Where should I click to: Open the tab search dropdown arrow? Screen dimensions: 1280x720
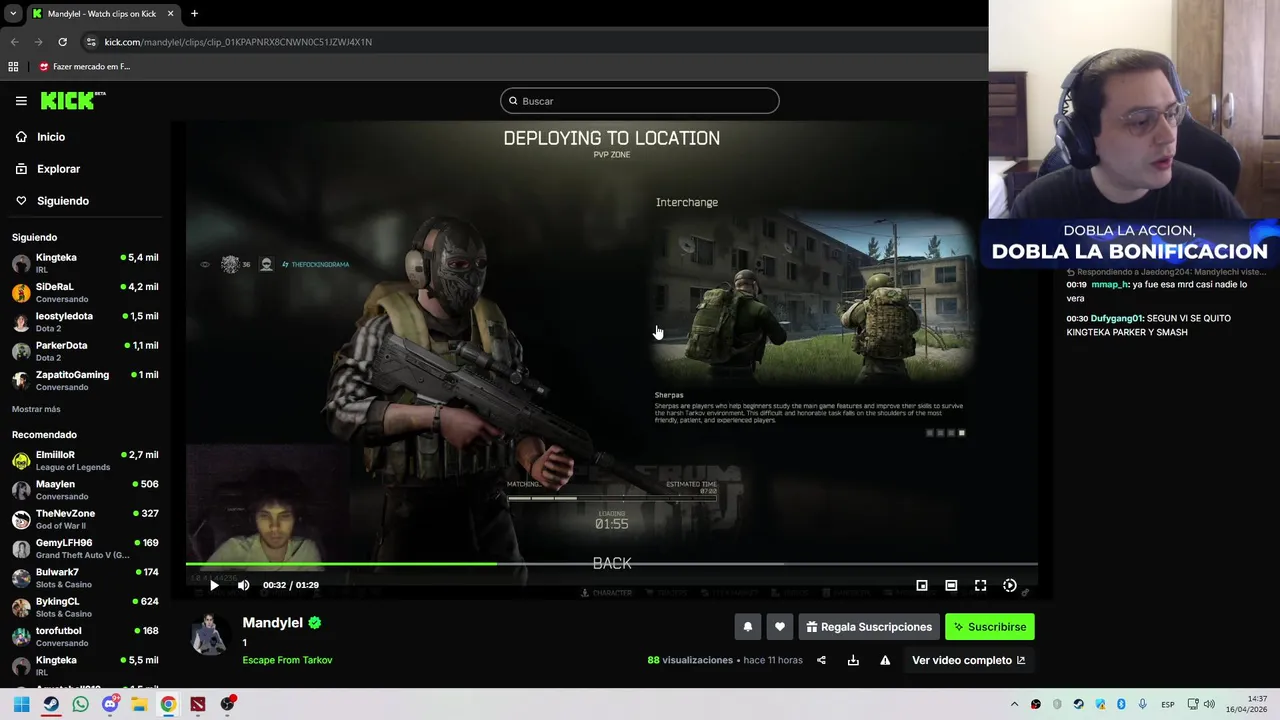coord(12,14)
